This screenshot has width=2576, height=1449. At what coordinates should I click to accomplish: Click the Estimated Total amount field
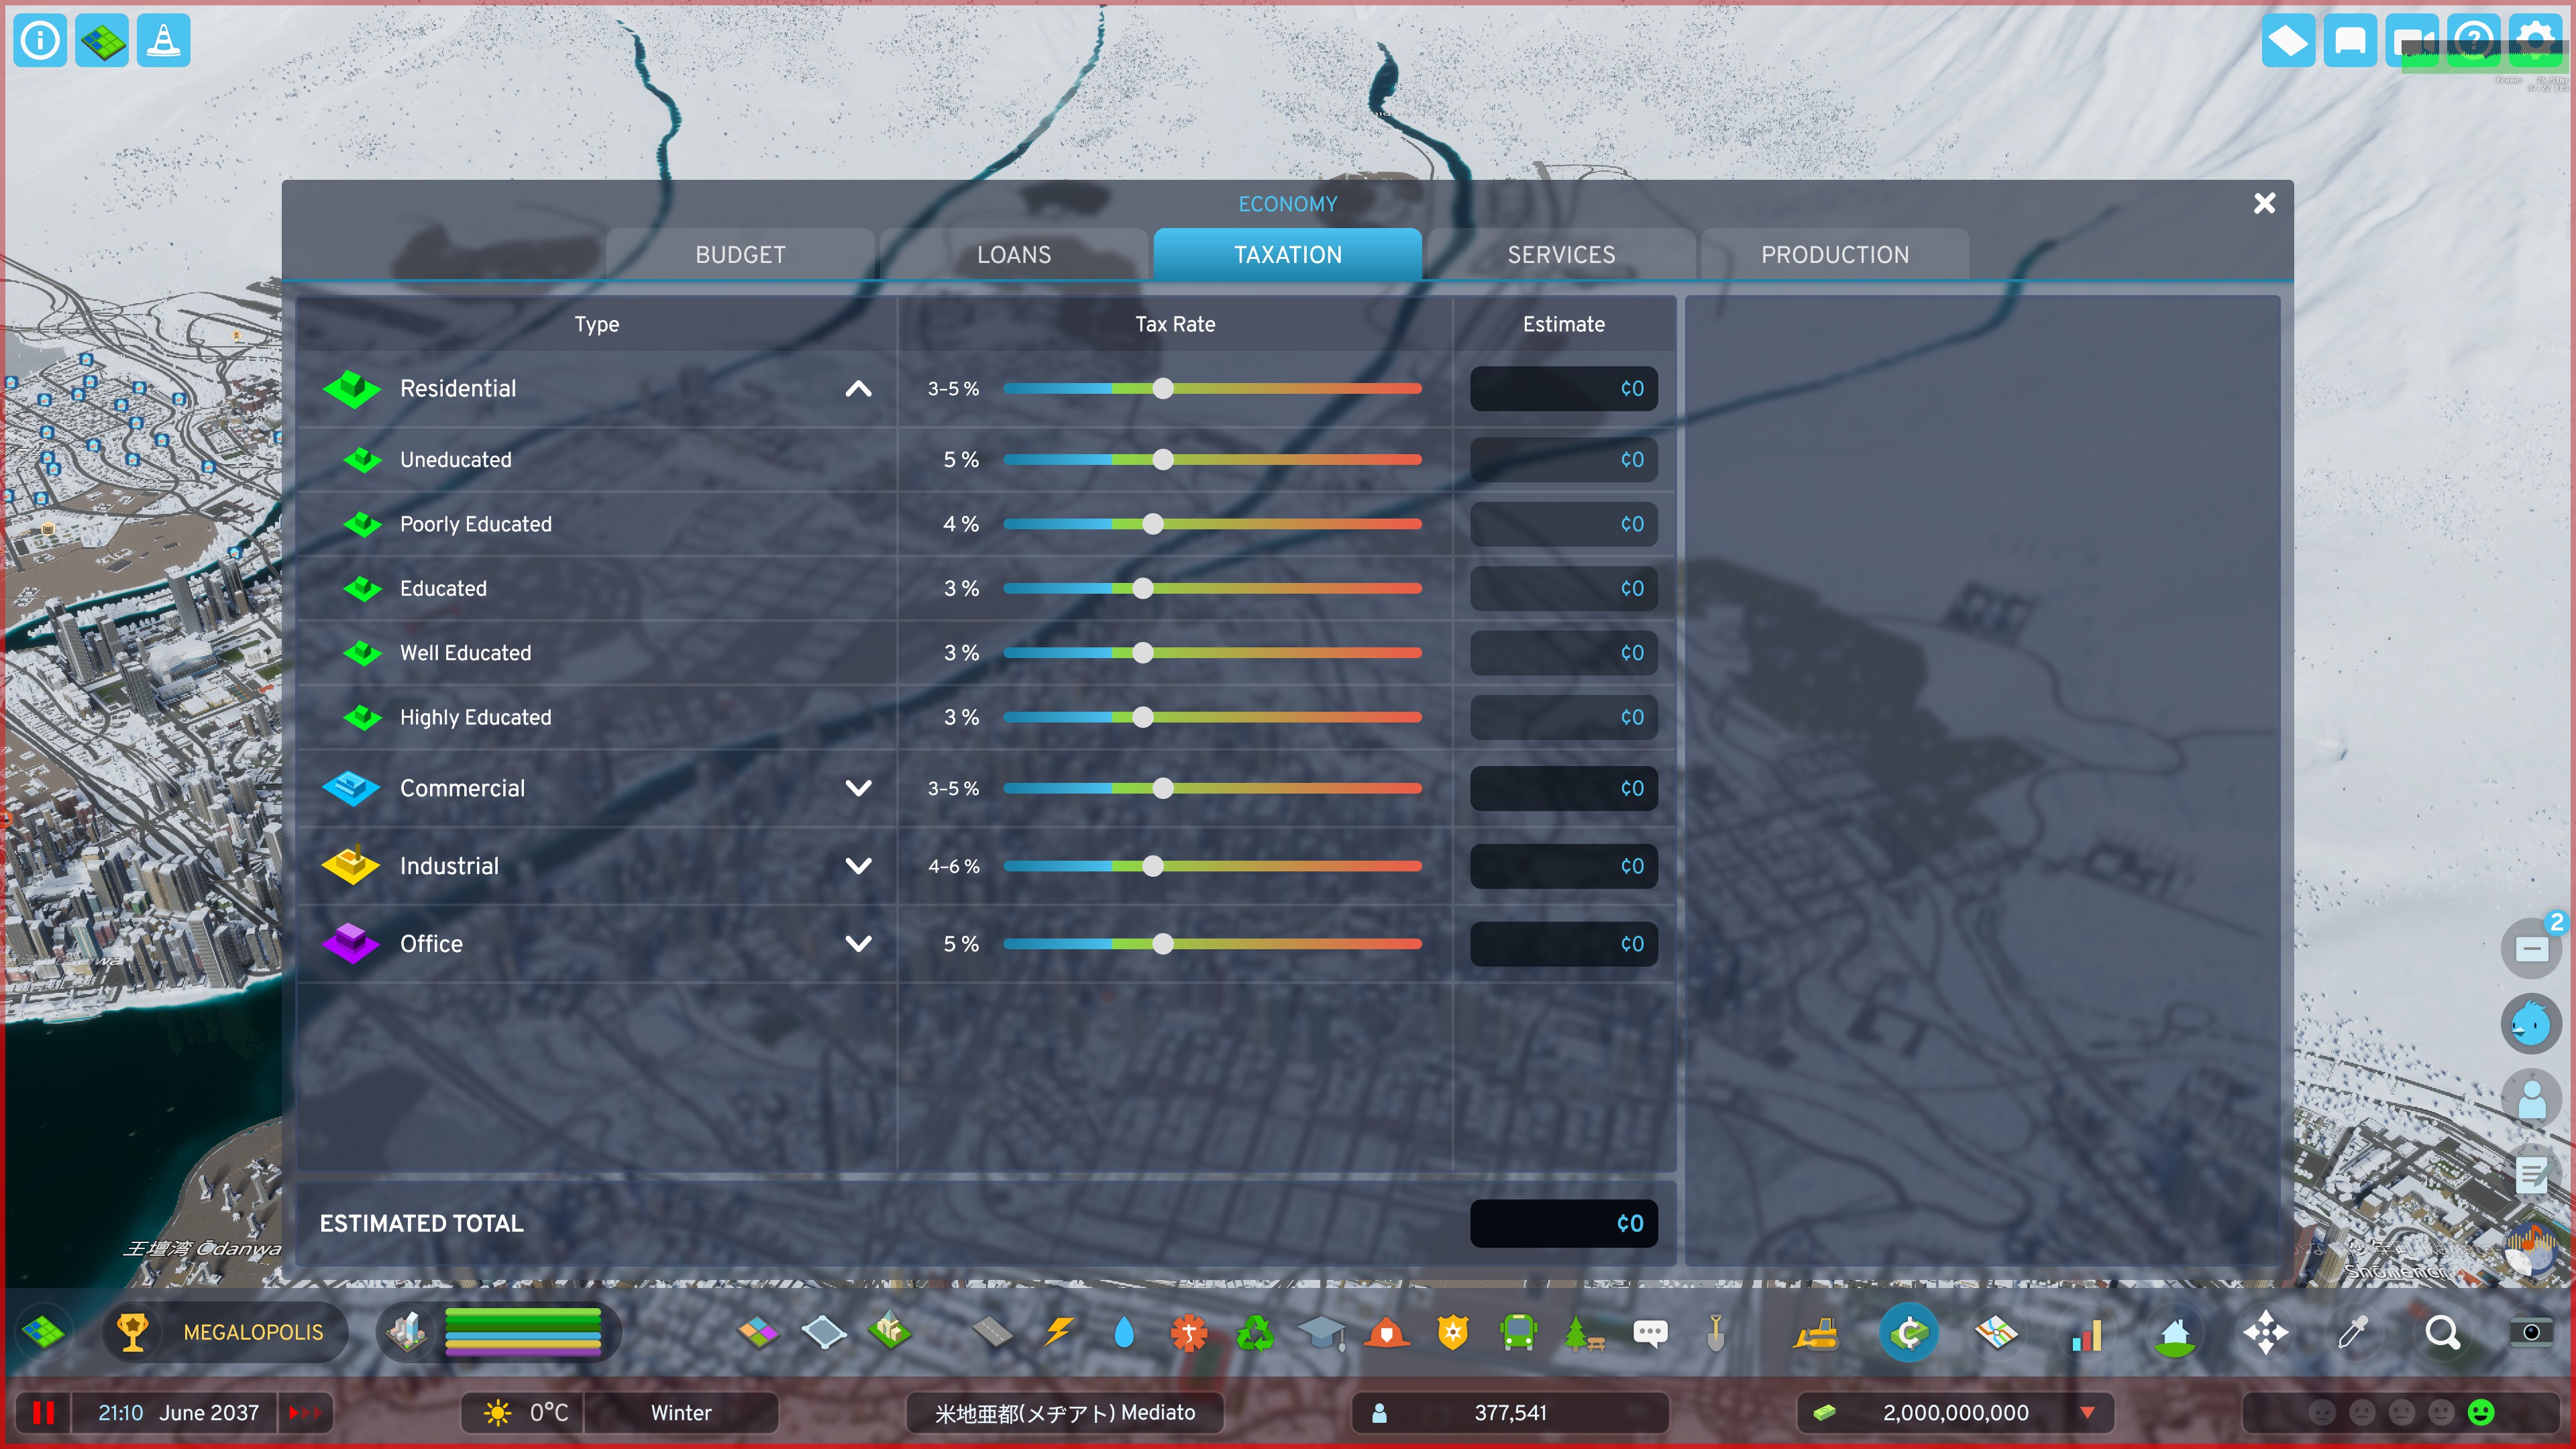(1563, 1222)
